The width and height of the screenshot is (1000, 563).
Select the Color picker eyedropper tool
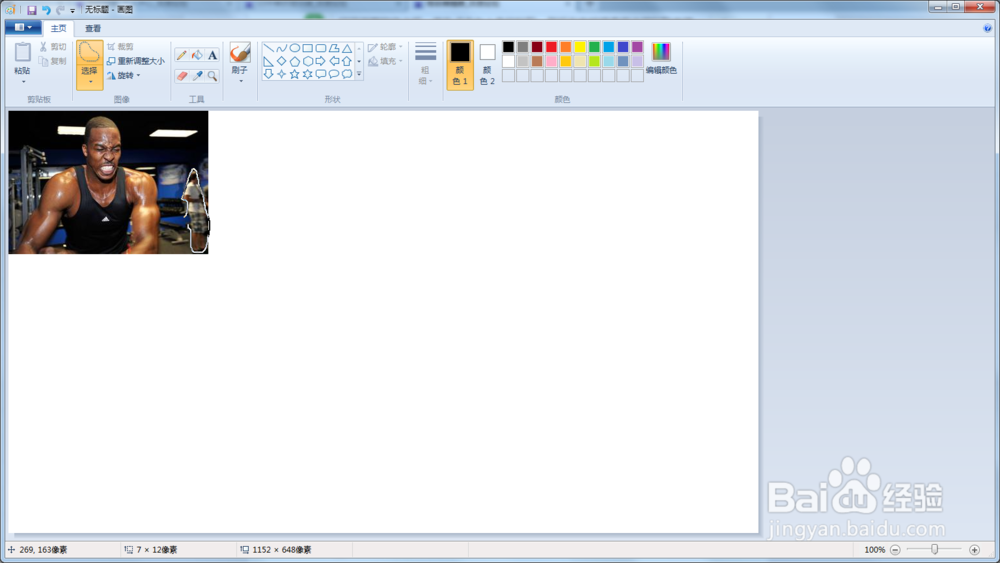tap(197, 76)
